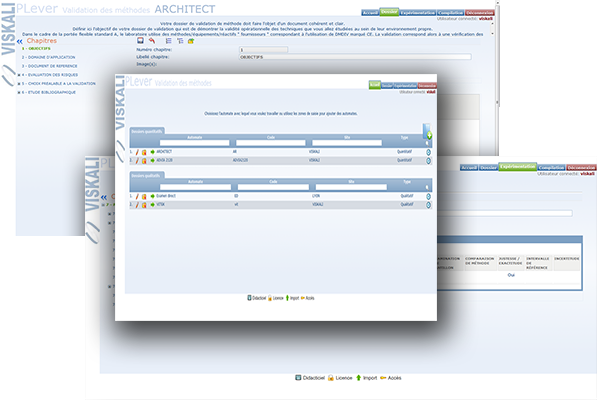The height and width of the screenshot is (400, 597).
Task: Click Didacticiel link in the back window footer
Action: pyautogui.click(x=310, y=378)
